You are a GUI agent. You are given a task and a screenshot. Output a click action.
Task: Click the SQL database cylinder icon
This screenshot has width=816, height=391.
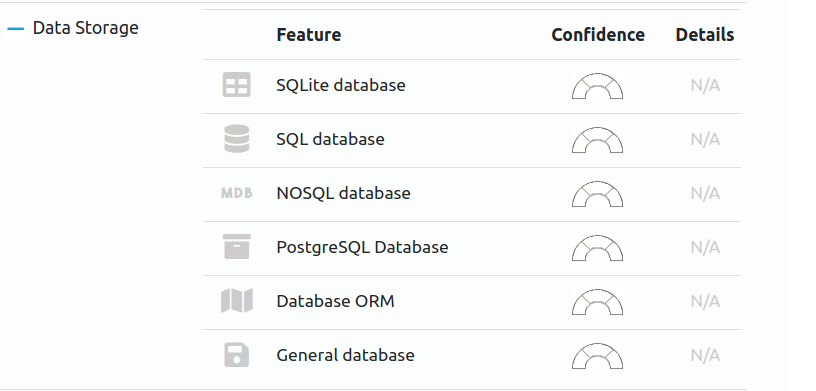(237, 138)
